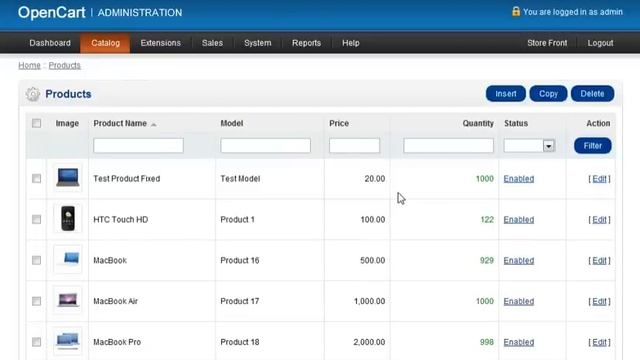Check the MacBook row checkbox
This screenshot has width=640, height=360.
coord(36,260)
